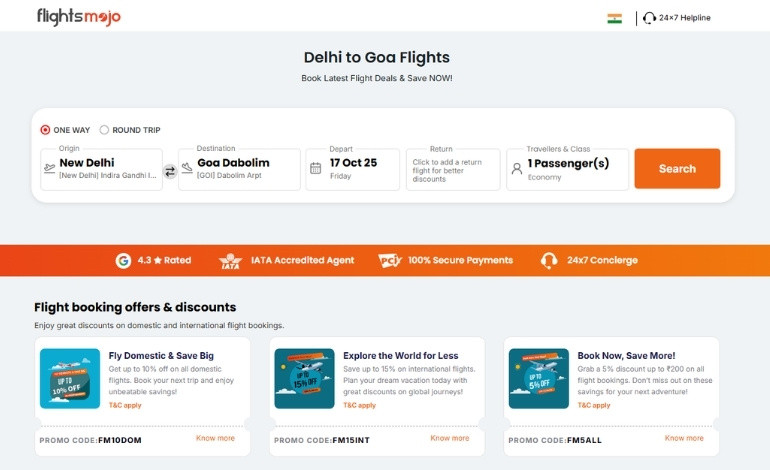
Task: Click the passenger icon in Travellers field
Action: pyautogui.click(x=517, y=169)
